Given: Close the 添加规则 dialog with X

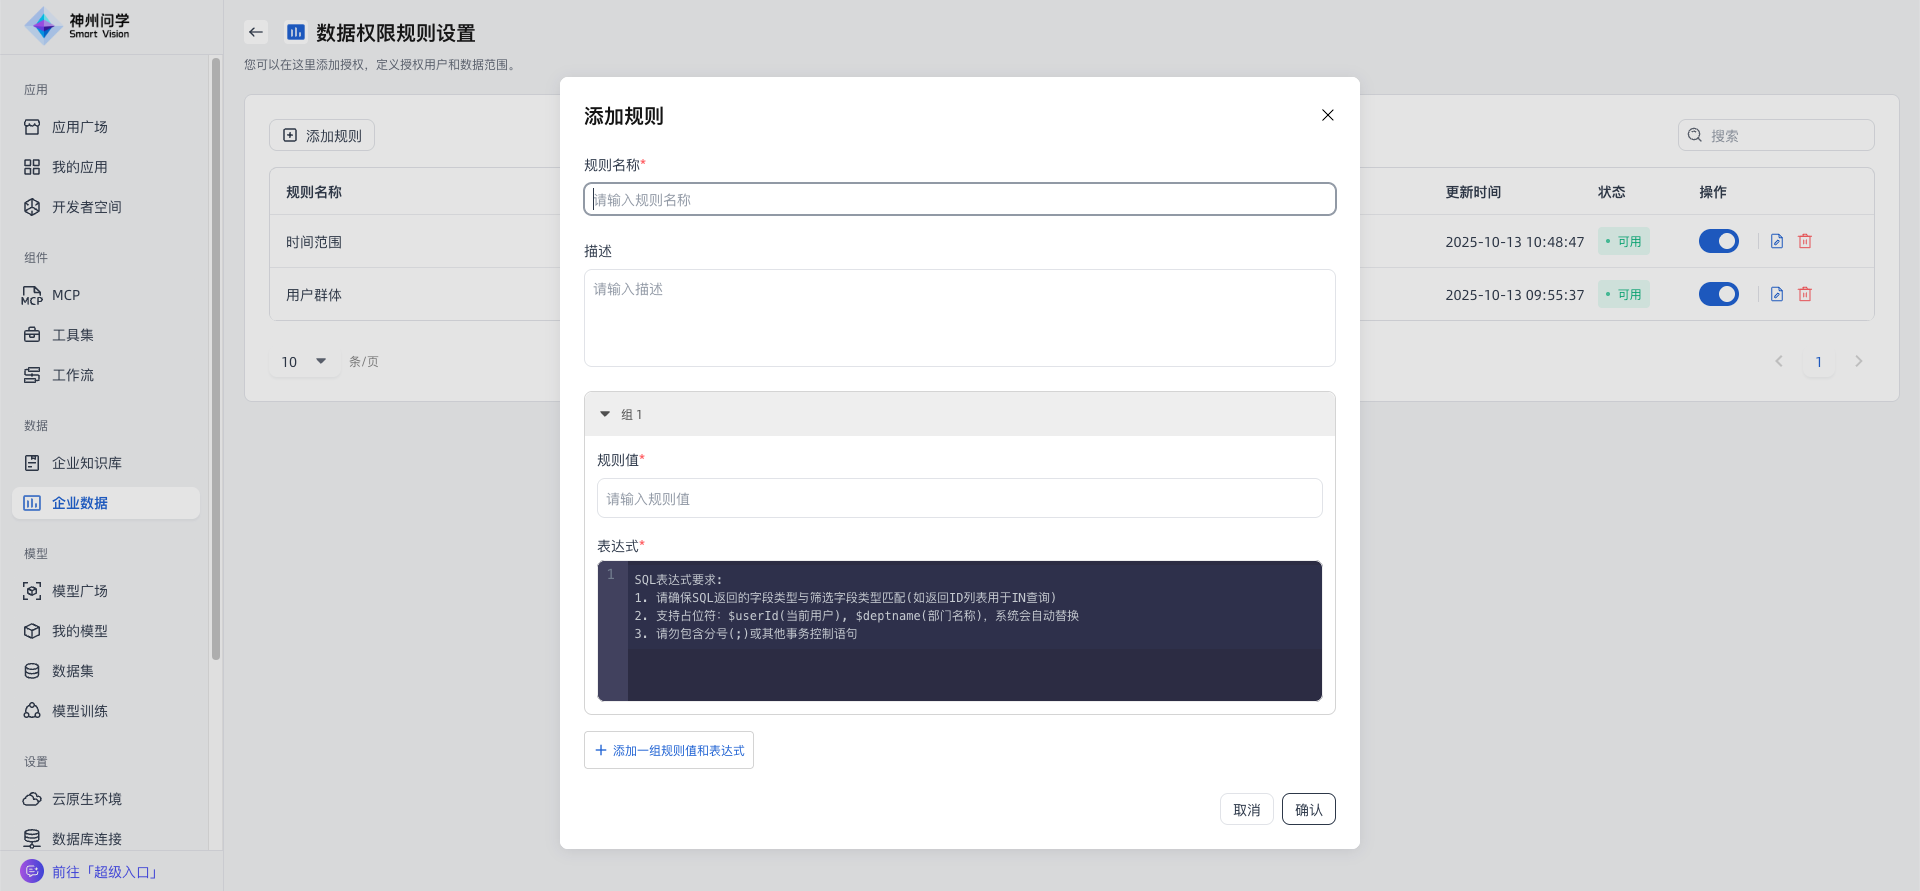Looking at the screenshot, I should (1327, 115).
